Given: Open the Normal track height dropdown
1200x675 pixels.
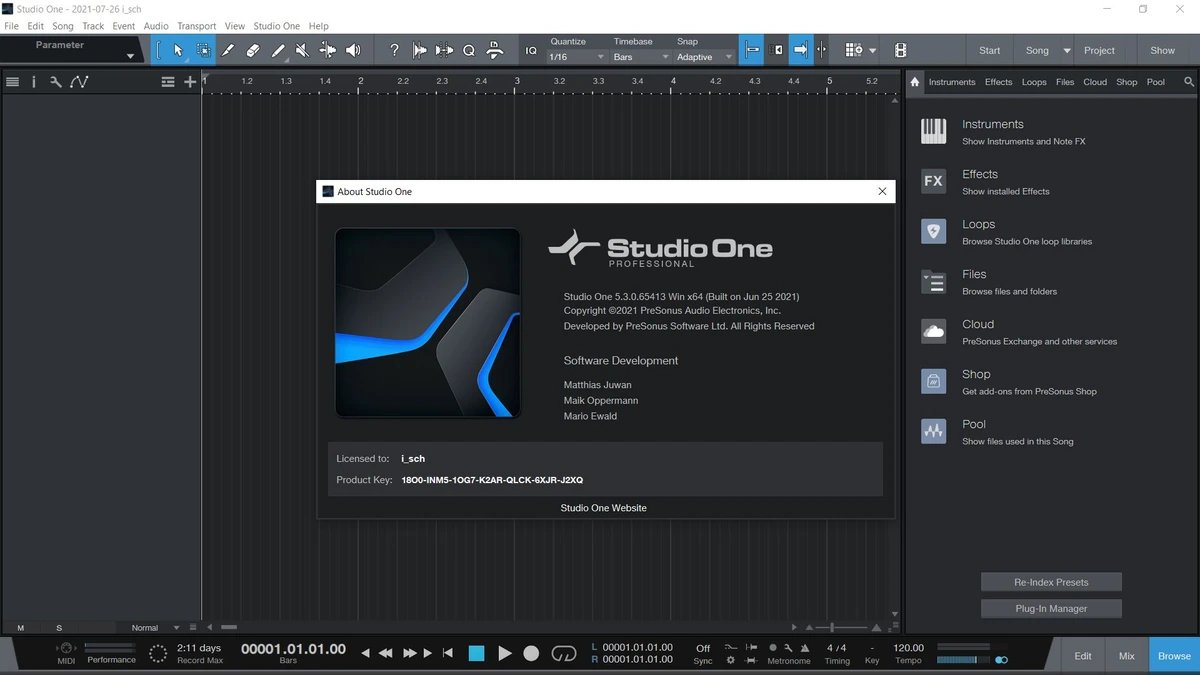Looking at the screenshot, I should (156, 628).
